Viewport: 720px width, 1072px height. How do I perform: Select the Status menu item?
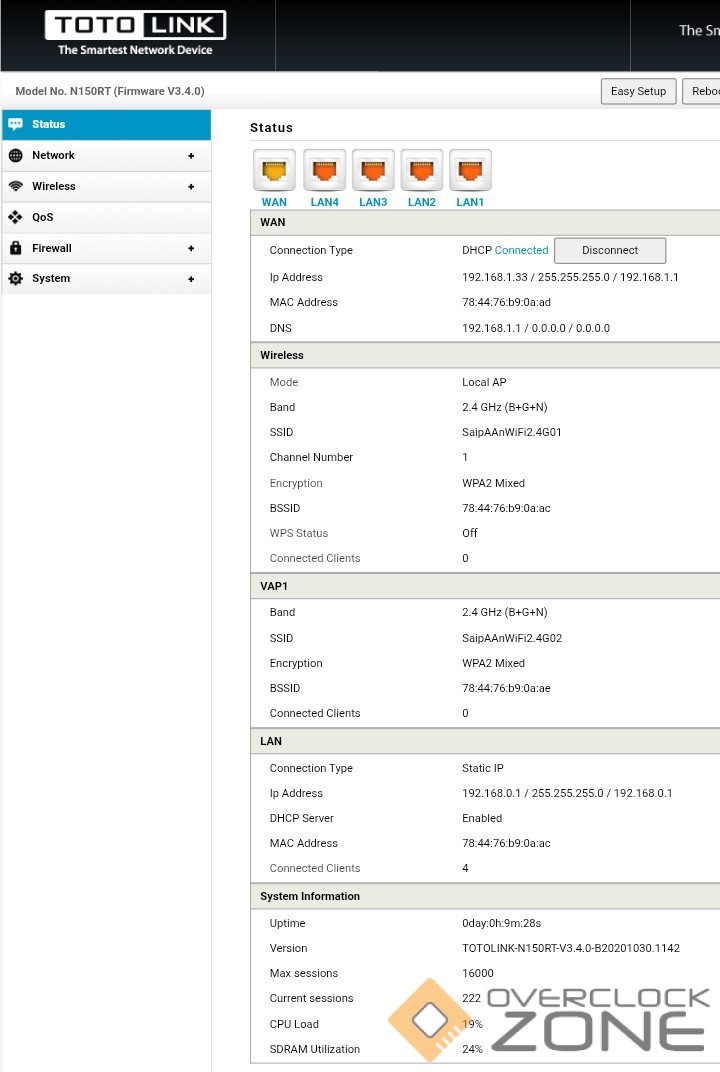(x=49, y=124)
